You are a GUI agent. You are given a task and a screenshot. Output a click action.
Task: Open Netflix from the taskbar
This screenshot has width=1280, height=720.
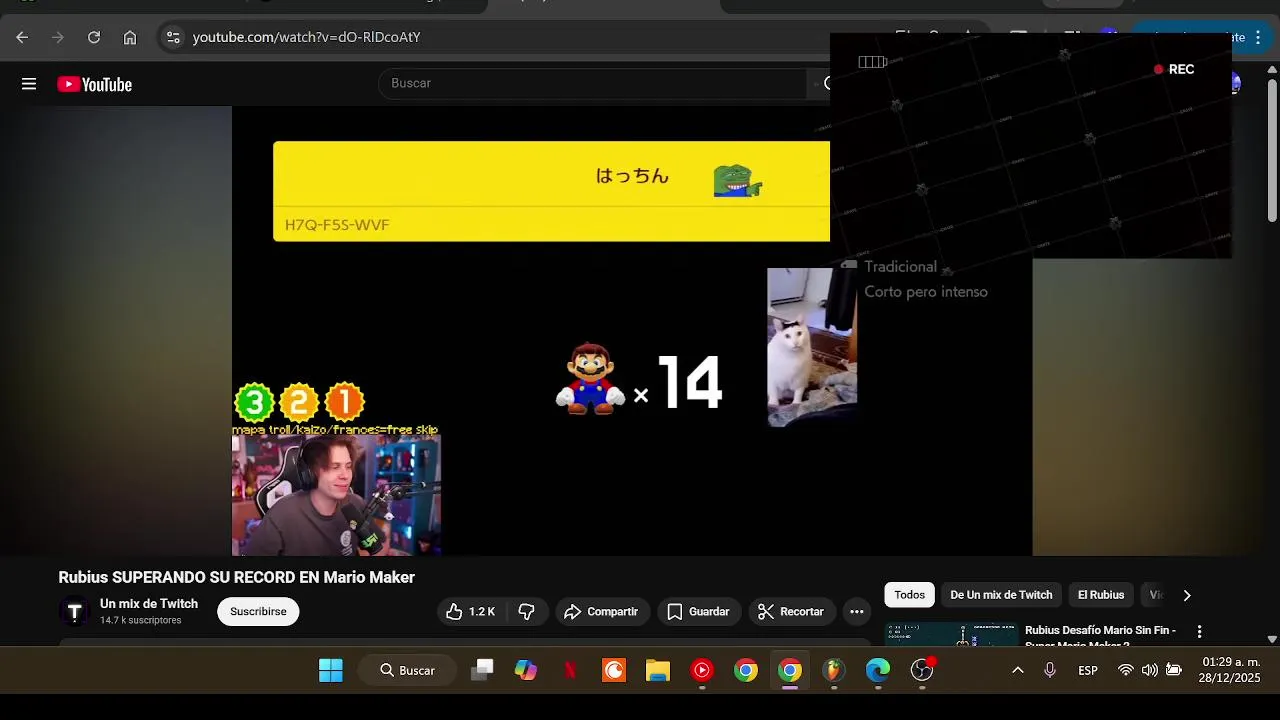(x=570, y=670)
